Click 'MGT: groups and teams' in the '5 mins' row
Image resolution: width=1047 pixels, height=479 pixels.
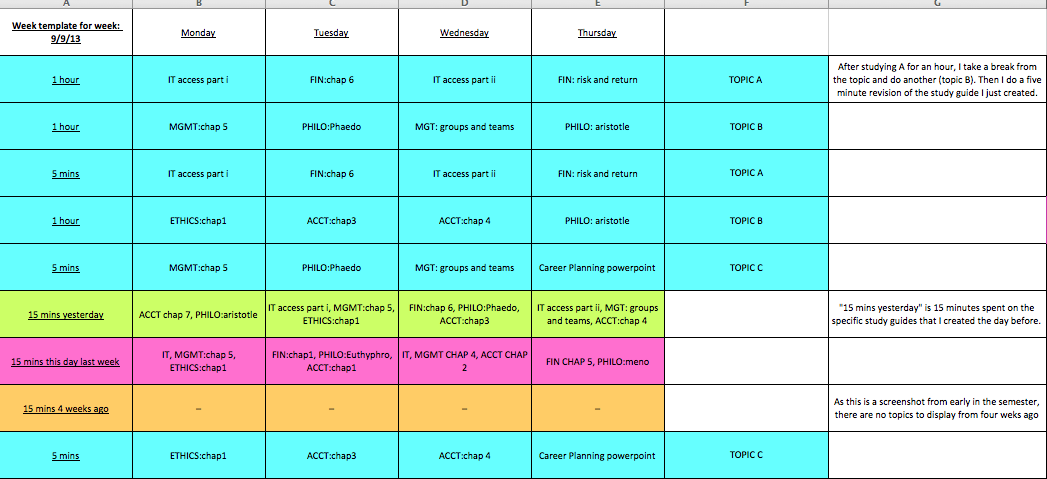point(464,267)
